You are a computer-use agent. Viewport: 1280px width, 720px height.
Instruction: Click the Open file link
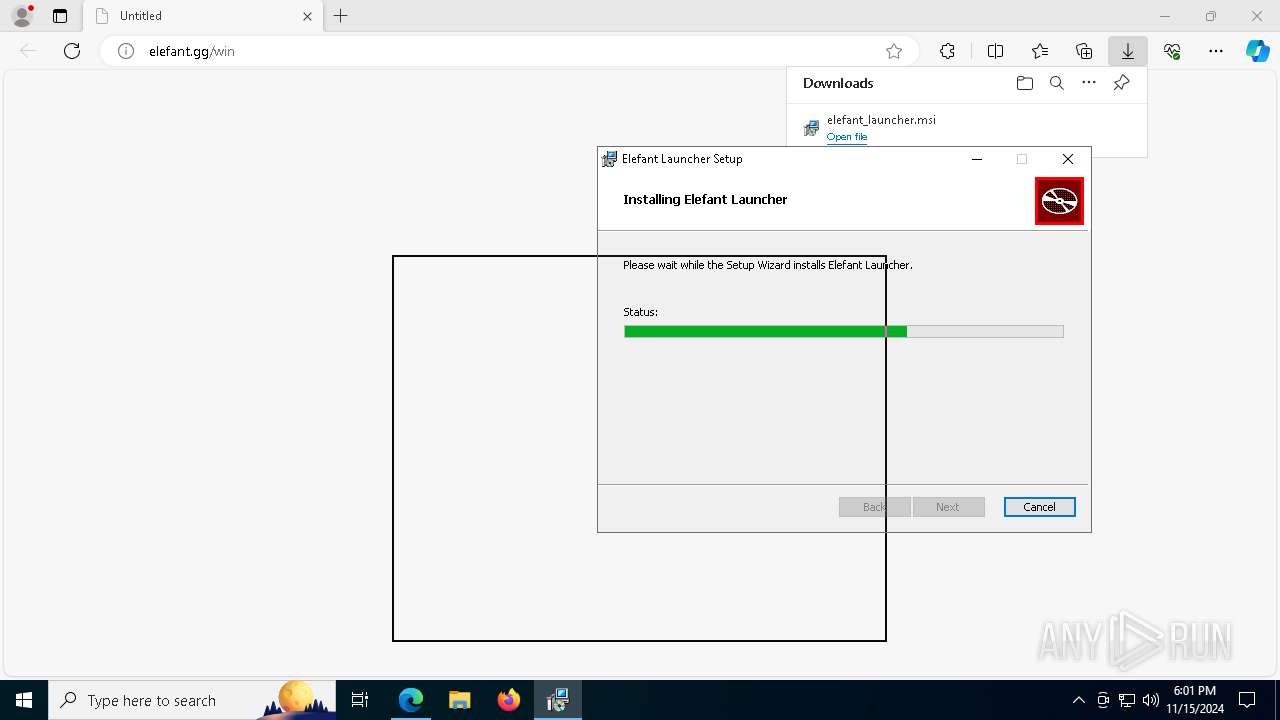[847, 137]
